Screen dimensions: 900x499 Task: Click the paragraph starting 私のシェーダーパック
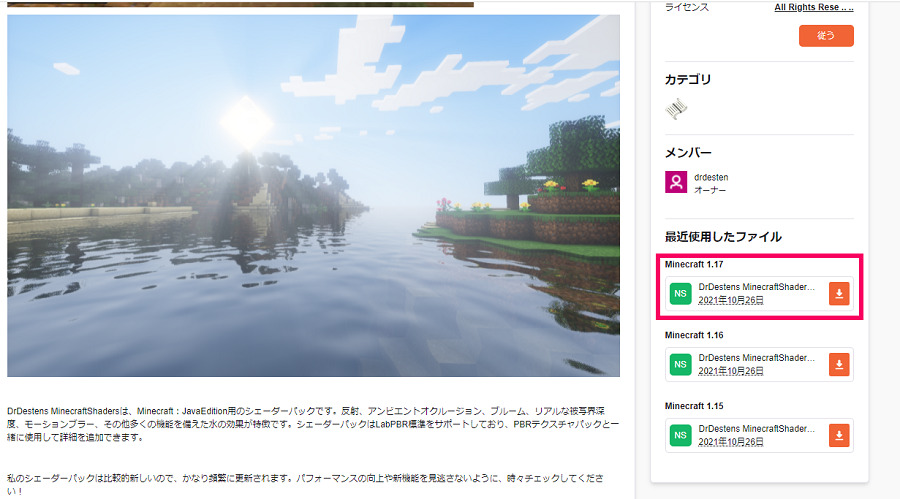(305, 484)
